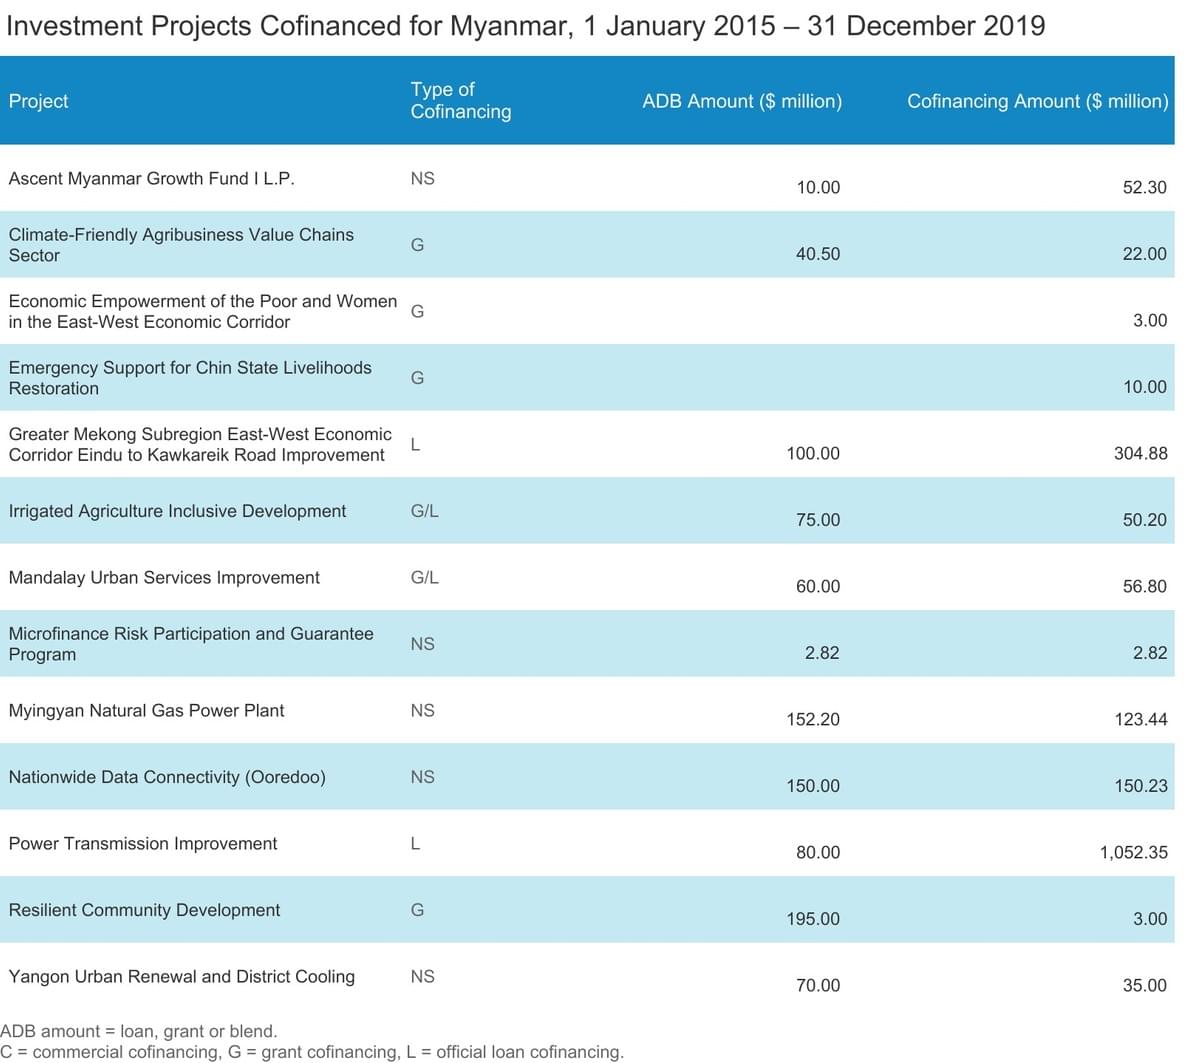This screenshot has width=1200, height=1063.
Task: Select the Ascent Myanmar Growth Fund I L.P. row name
Action: point(151,178)
